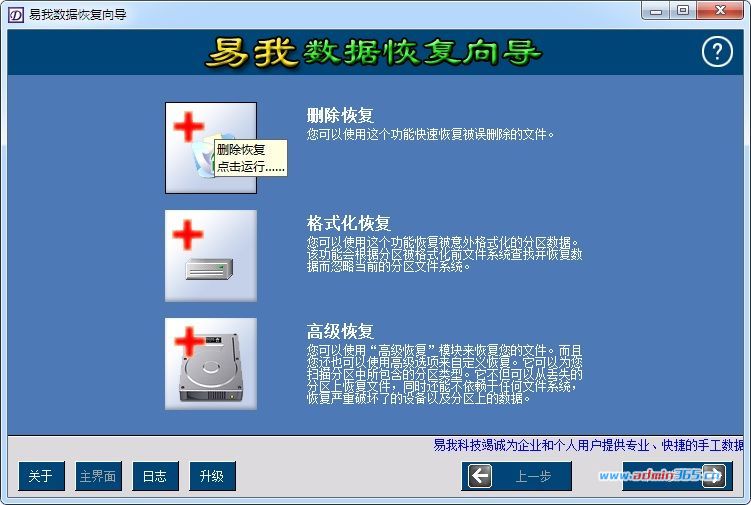Start 高级恢复 hard disk icon
751x505 pixels.
[211, 364]
